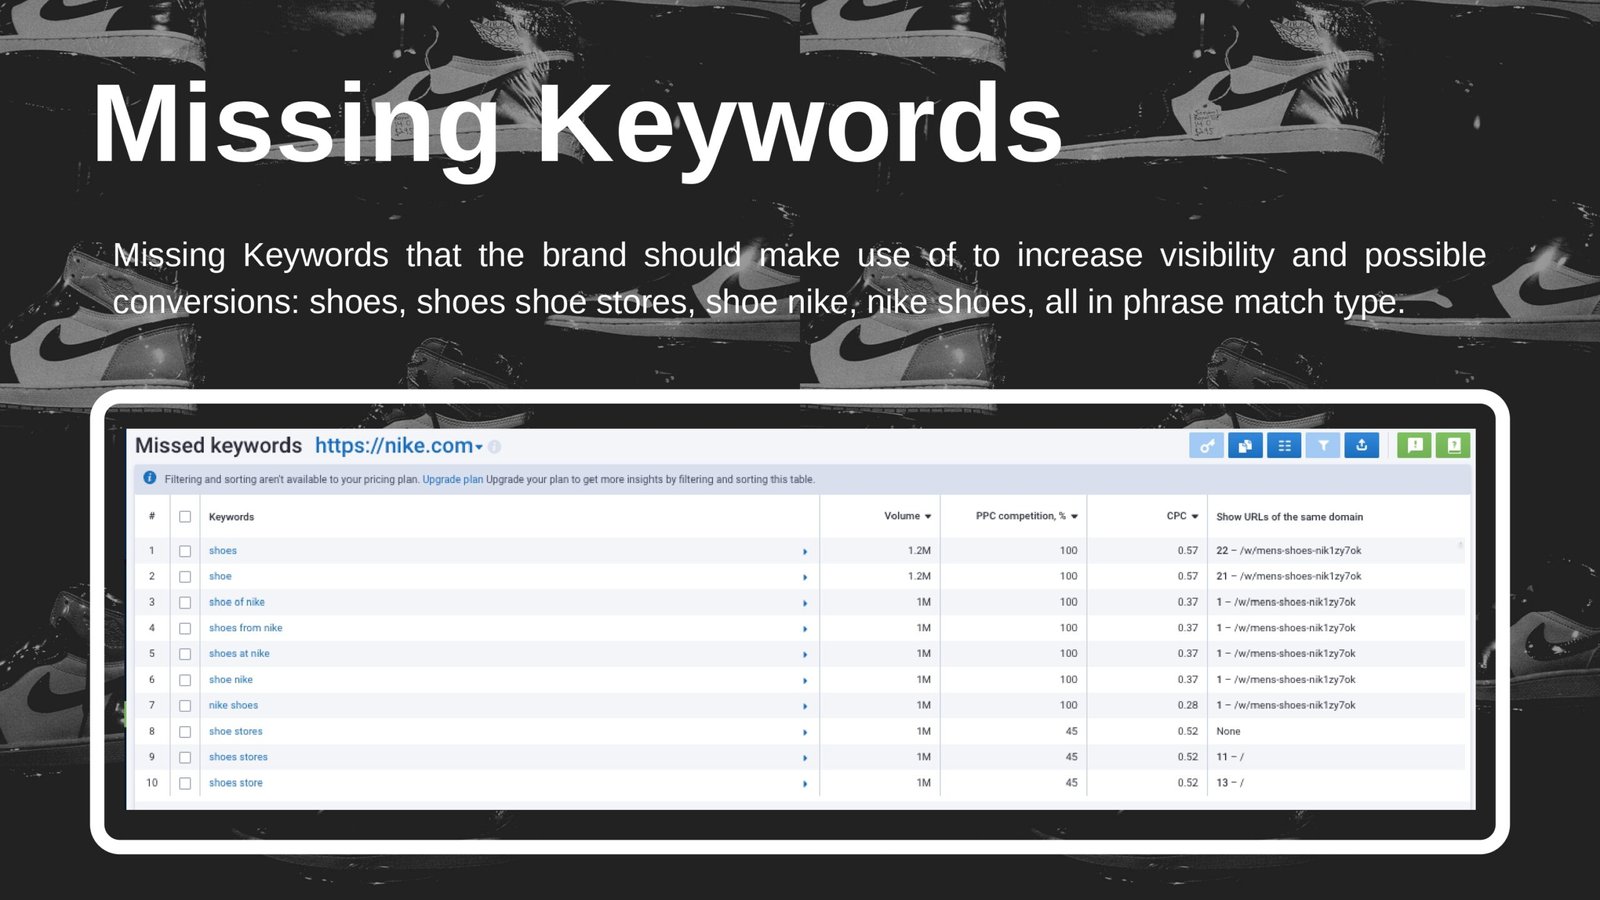1600x900 pixels.
Task: Click the '#' column header
Action: coord(152,517)
